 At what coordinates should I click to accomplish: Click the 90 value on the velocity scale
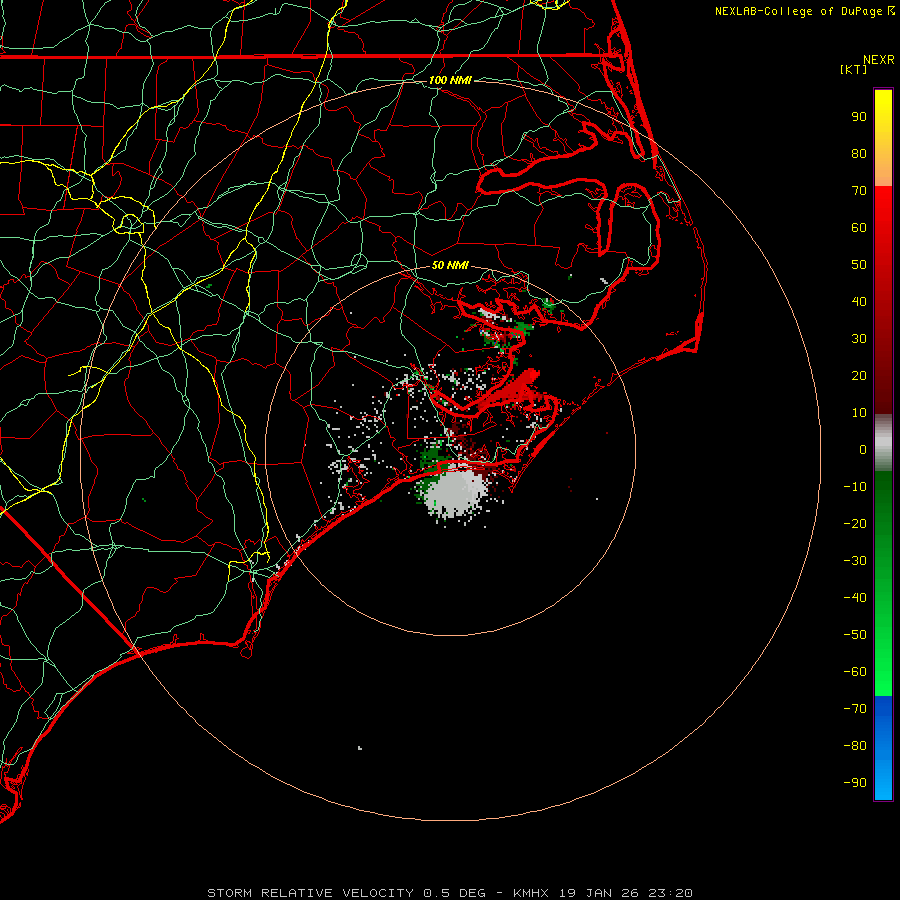859,117
